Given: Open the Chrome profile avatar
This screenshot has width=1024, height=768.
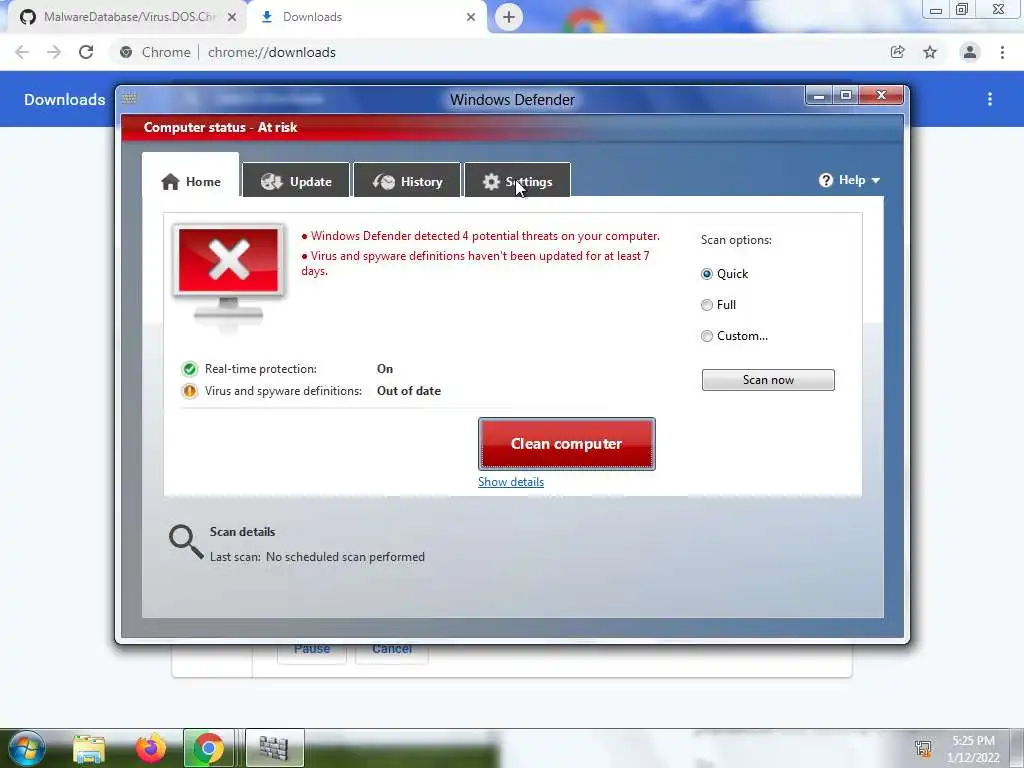Looking at the screenshot, I should coord(970,52).
